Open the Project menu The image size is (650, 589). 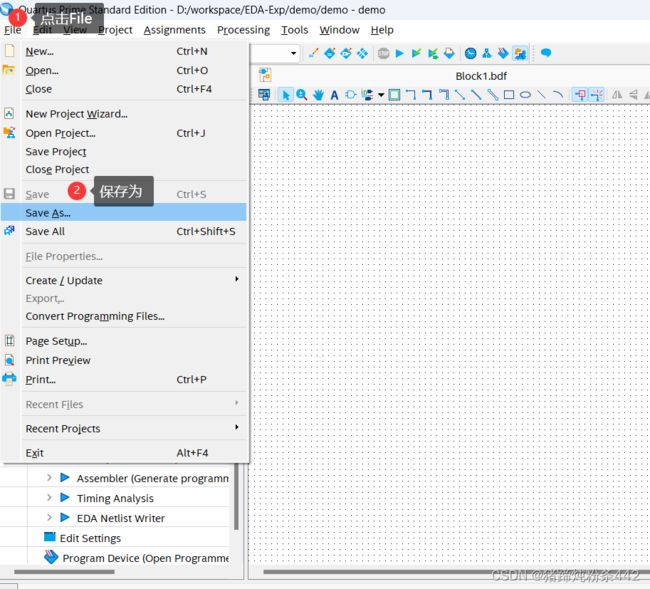click(x=115, y=30)
